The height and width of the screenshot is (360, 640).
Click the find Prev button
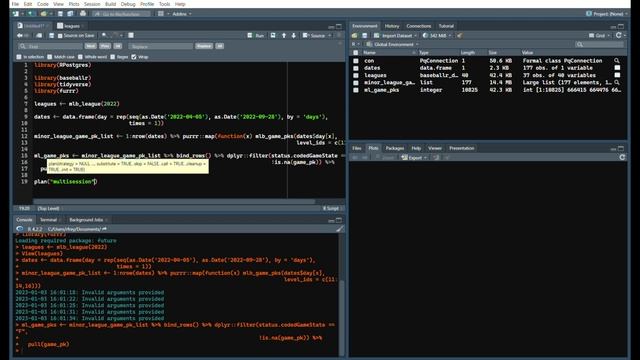tap(105, 46)
